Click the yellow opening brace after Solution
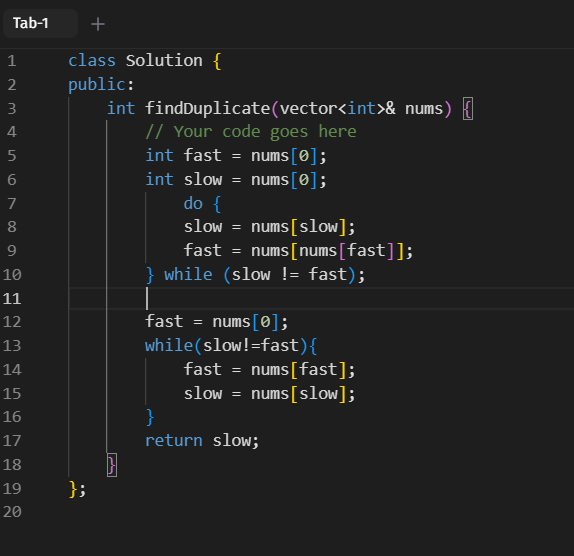 click(217, 61)
